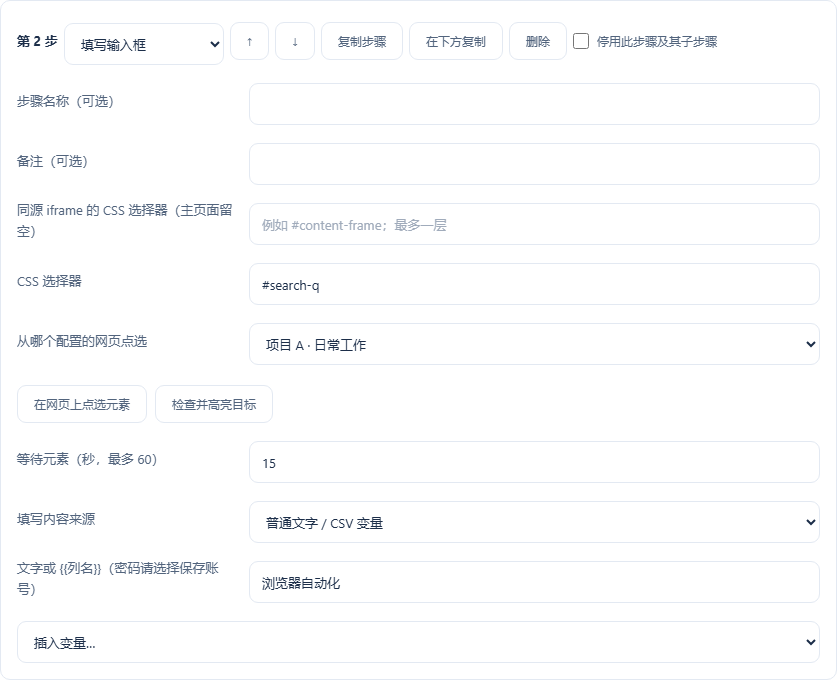
Task: Click the text field containing 浏览器自动化
Action: 534,582
